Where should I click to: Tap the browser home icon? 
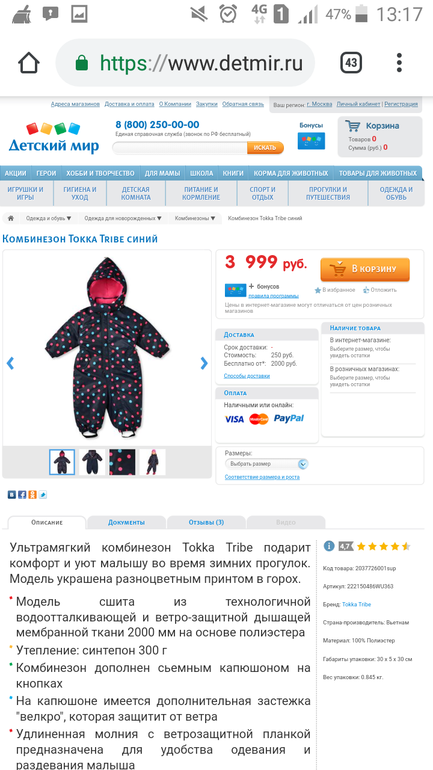click(28, 63)
